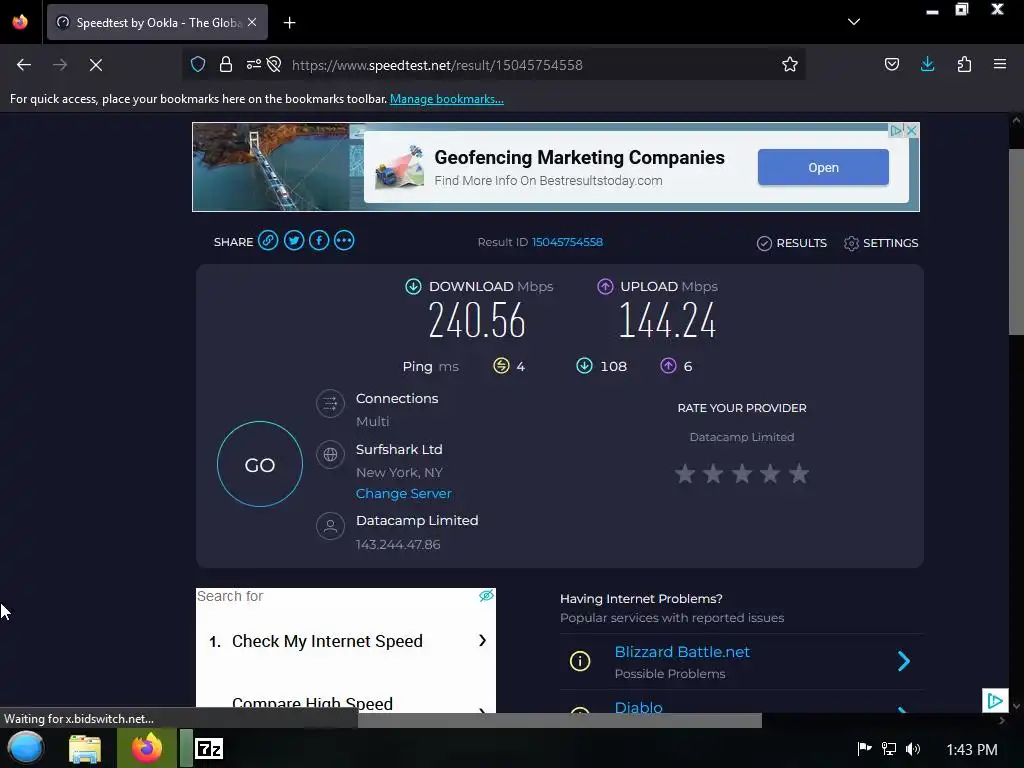Click the Connections mode icon
The image size is (1024, 768).
330,404
